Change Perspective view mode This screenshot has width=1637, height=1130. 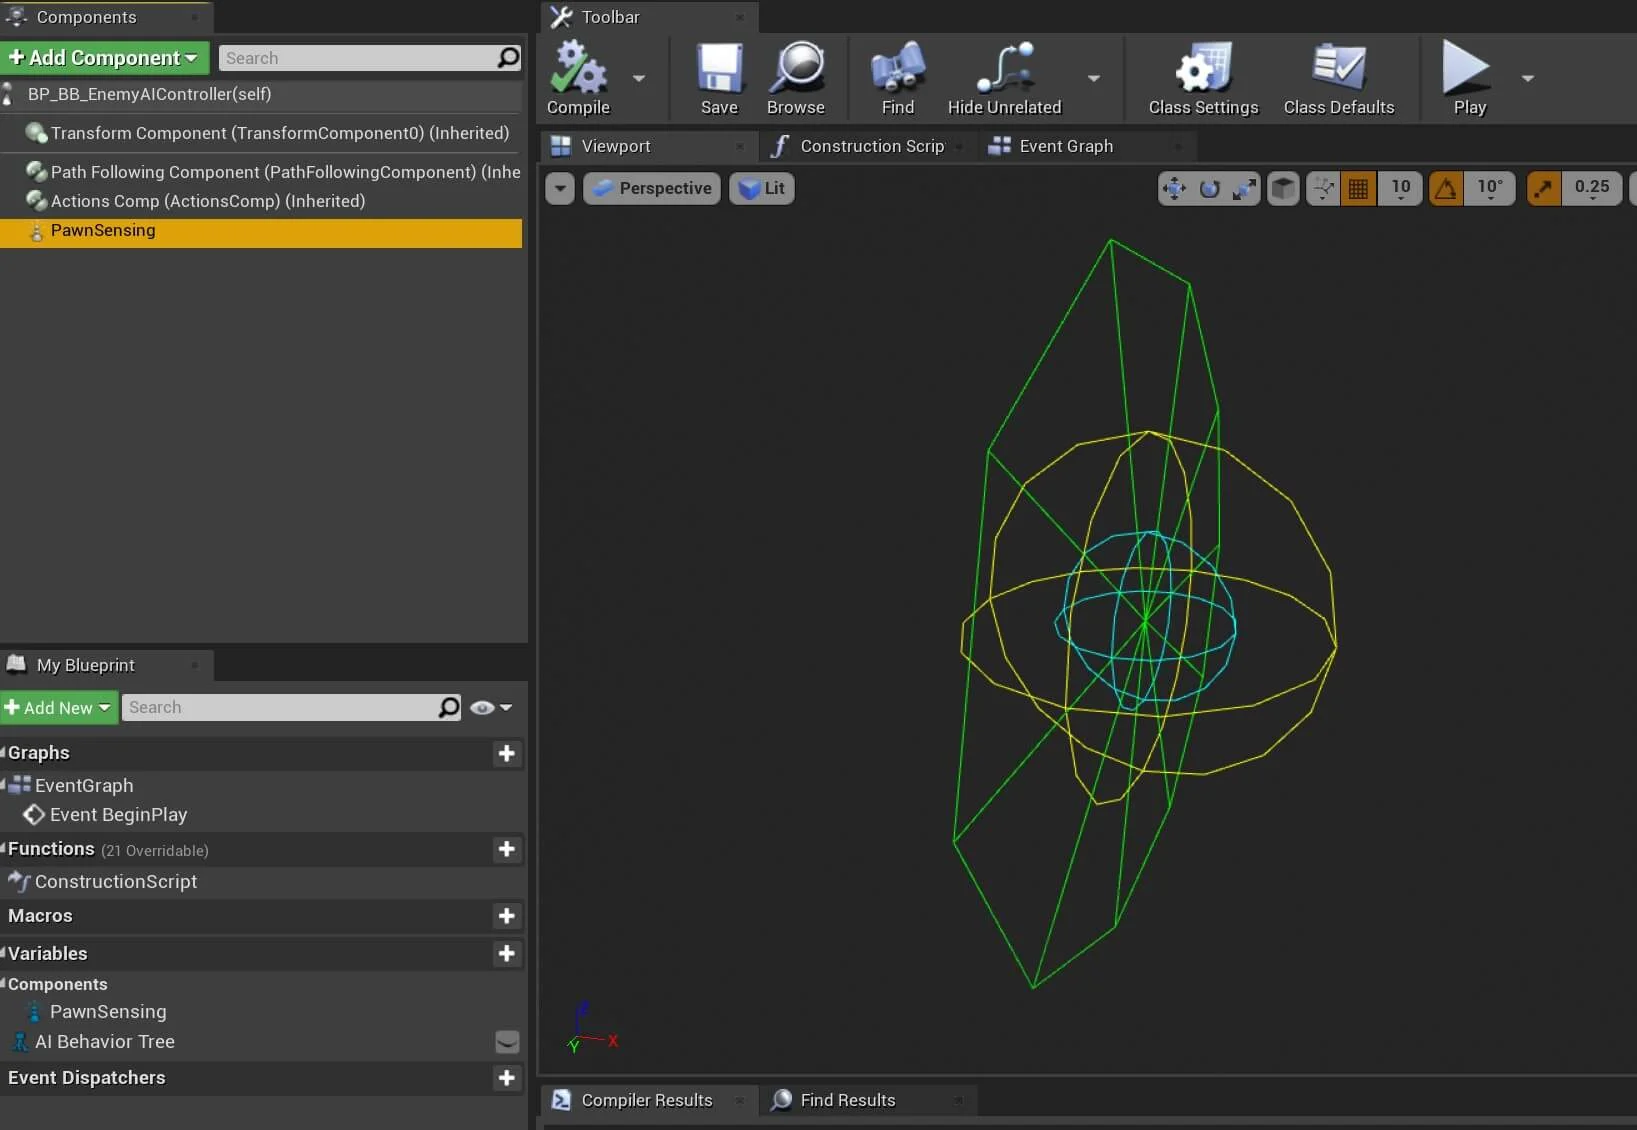(652, 188)
